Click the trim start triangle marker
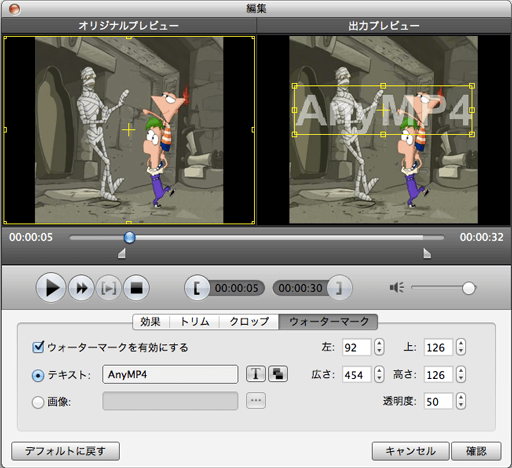This screenshot has height=468, width=512. tap(122, 253)
